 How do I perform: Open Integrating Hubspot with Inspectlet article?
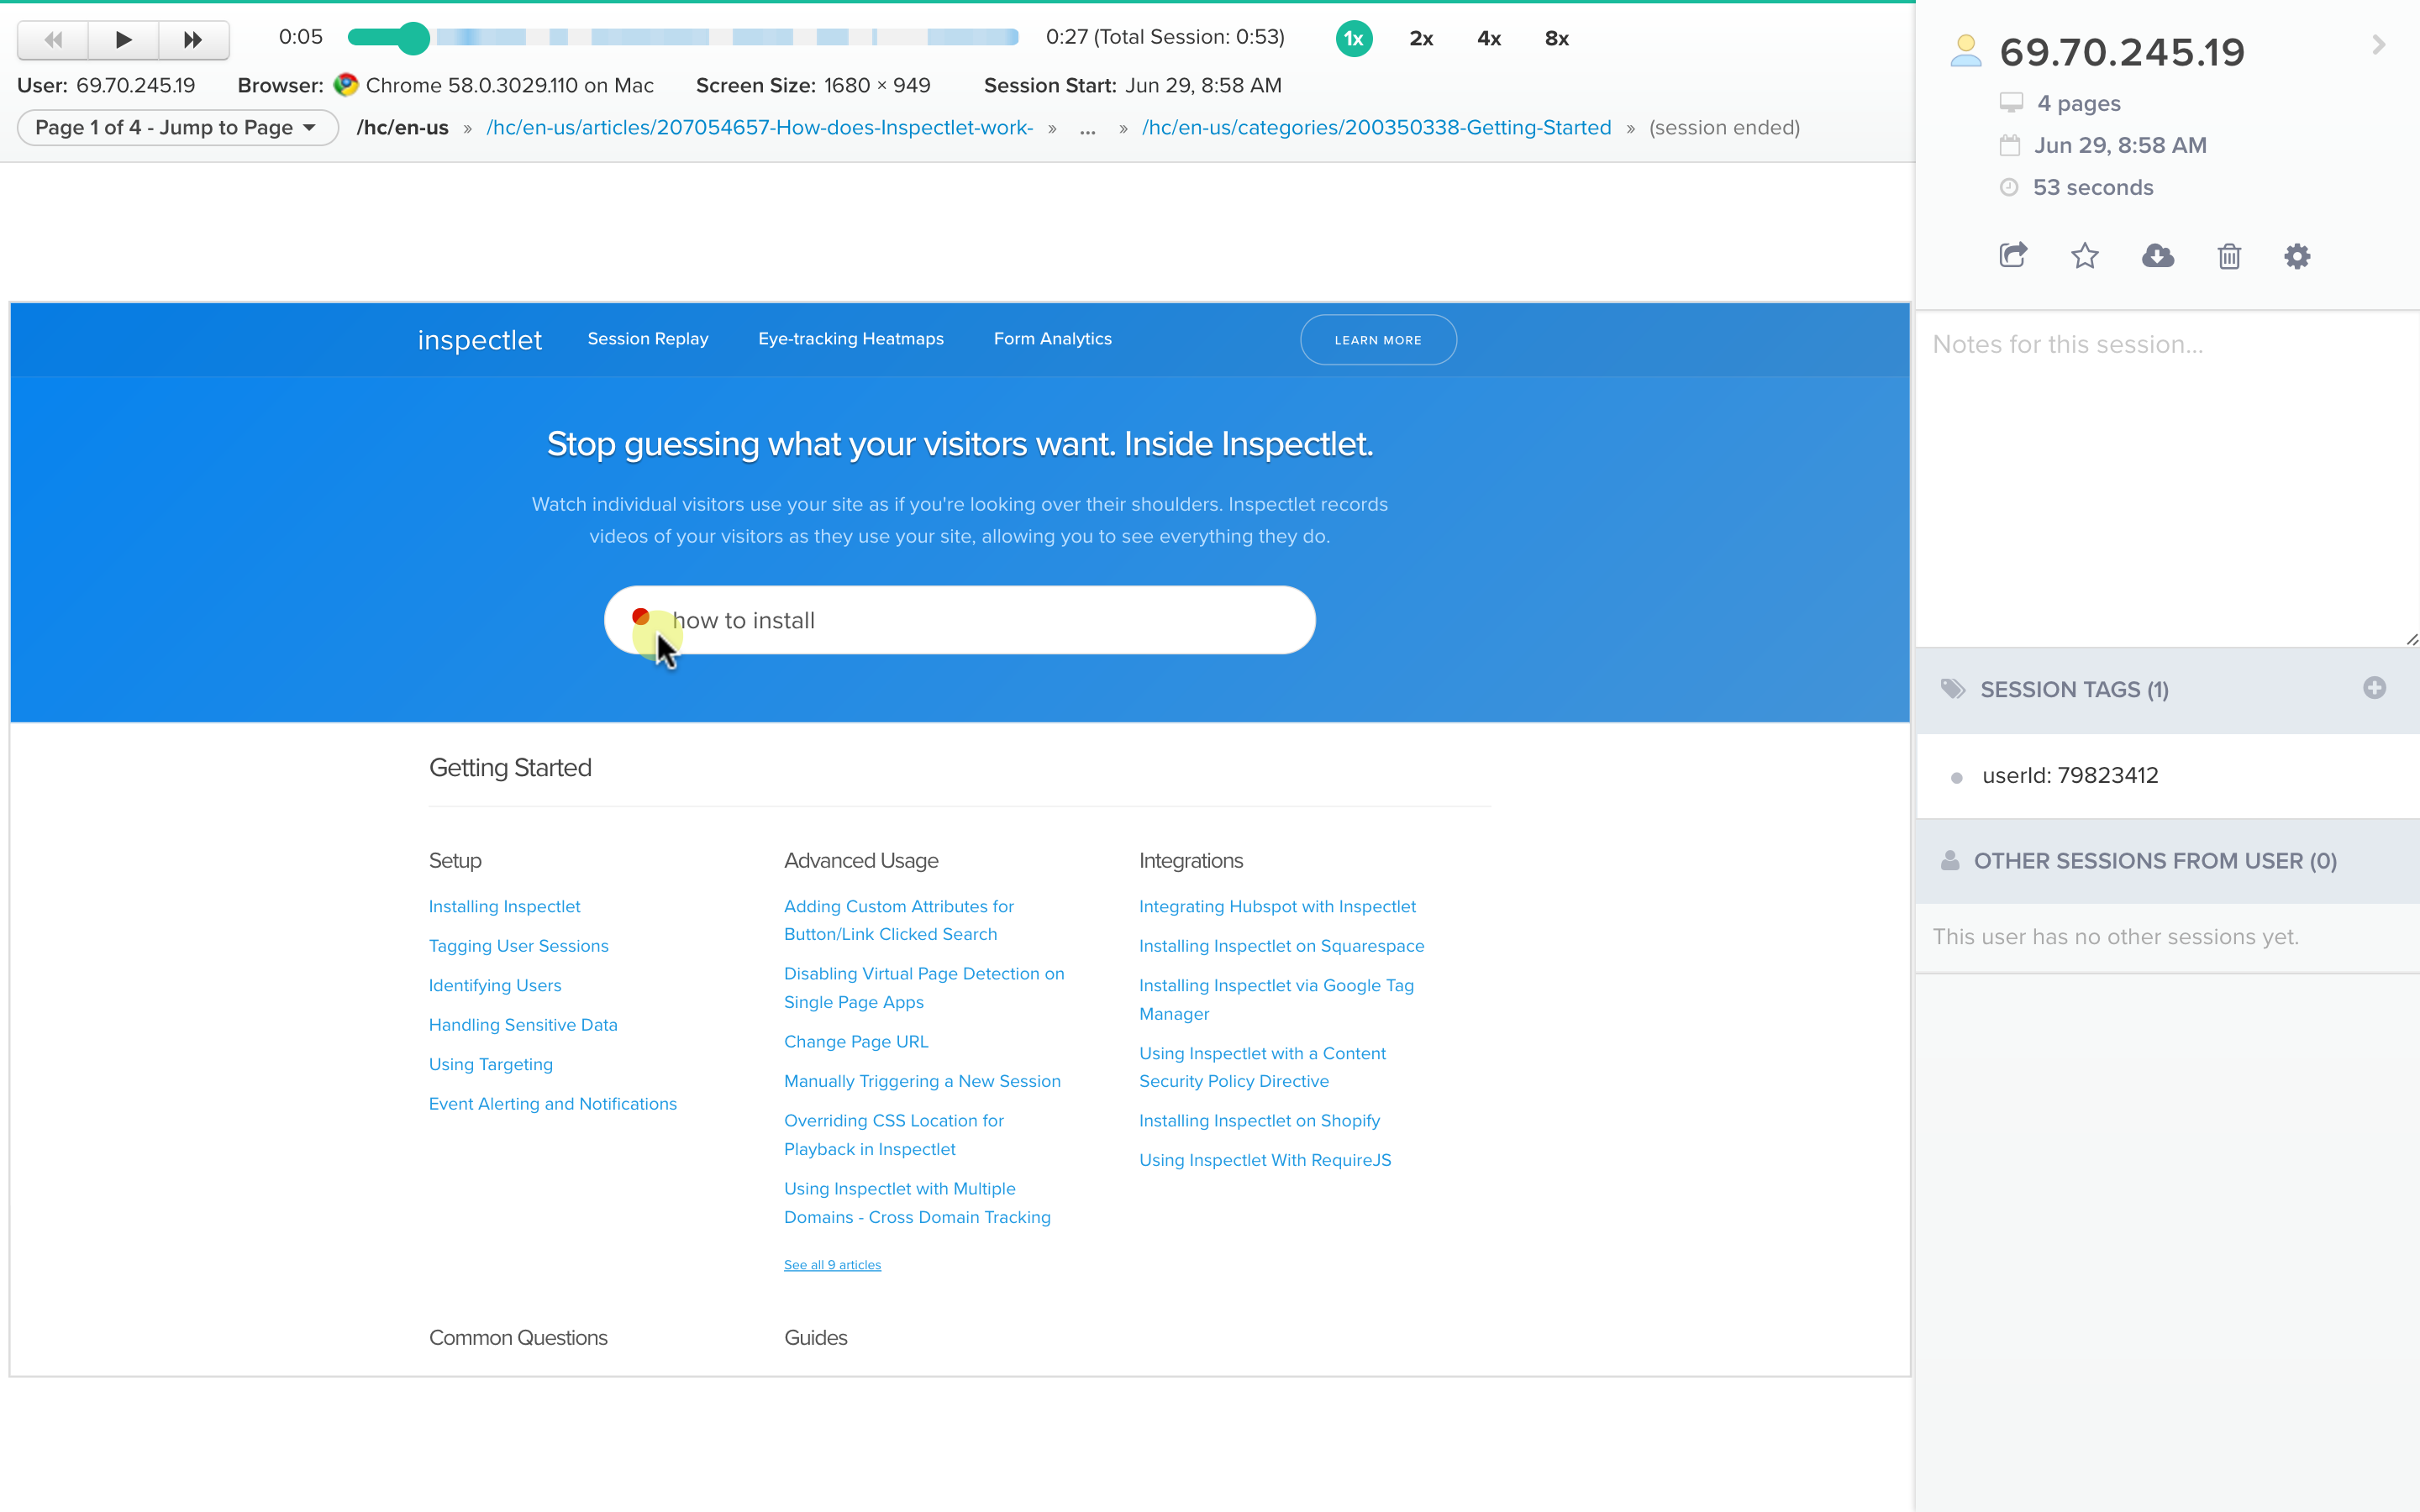pyautogui.click(x=1277, y=906)
